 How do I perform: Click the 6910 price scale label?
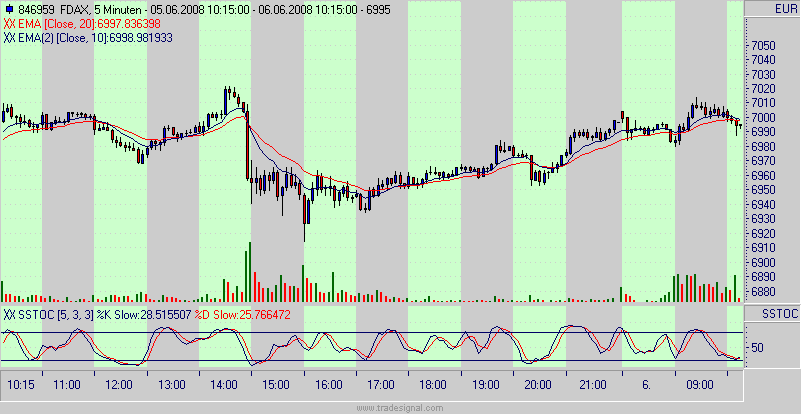[x=763, y=248]
